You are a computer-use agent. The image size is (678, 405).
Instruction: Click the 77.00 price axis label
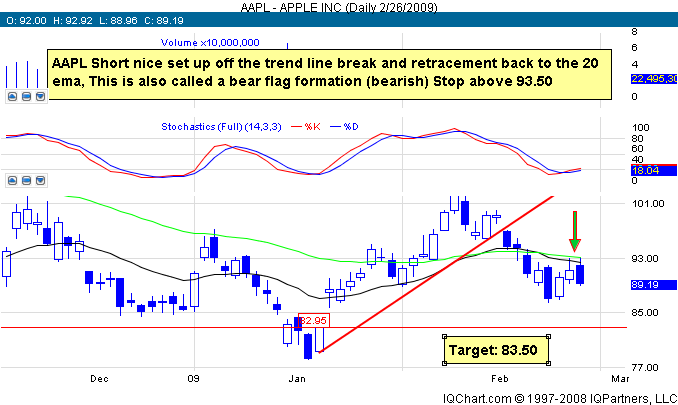point(645,367)
